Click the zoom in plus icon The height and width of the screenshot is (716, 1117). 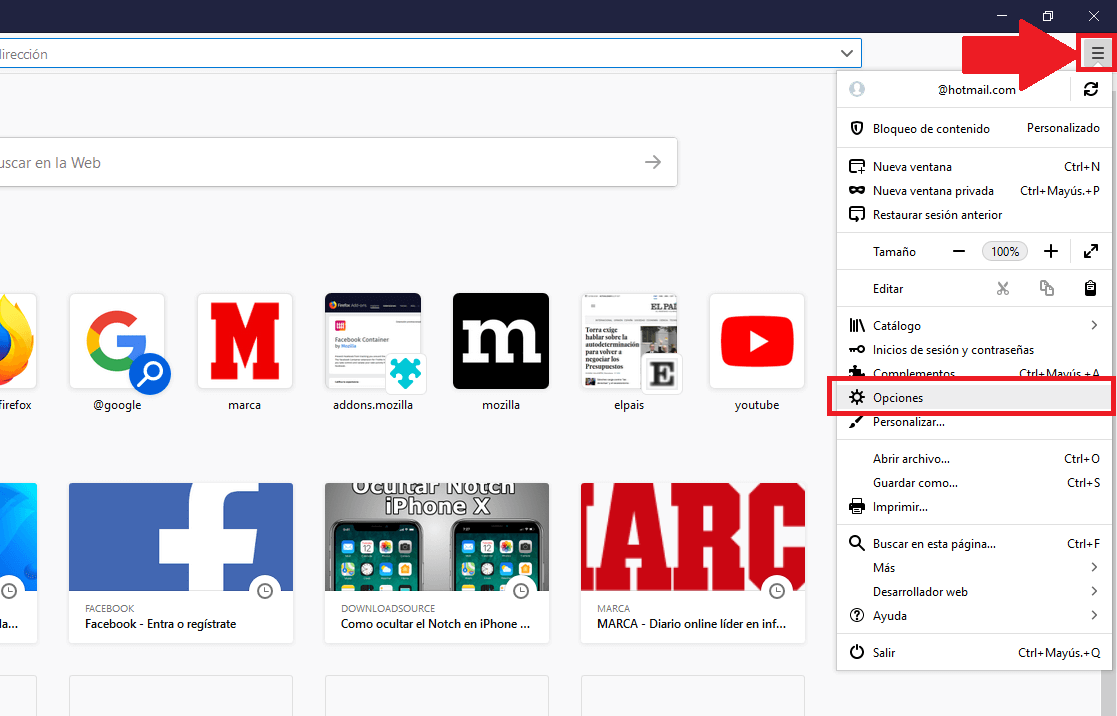click(1051, 251)
